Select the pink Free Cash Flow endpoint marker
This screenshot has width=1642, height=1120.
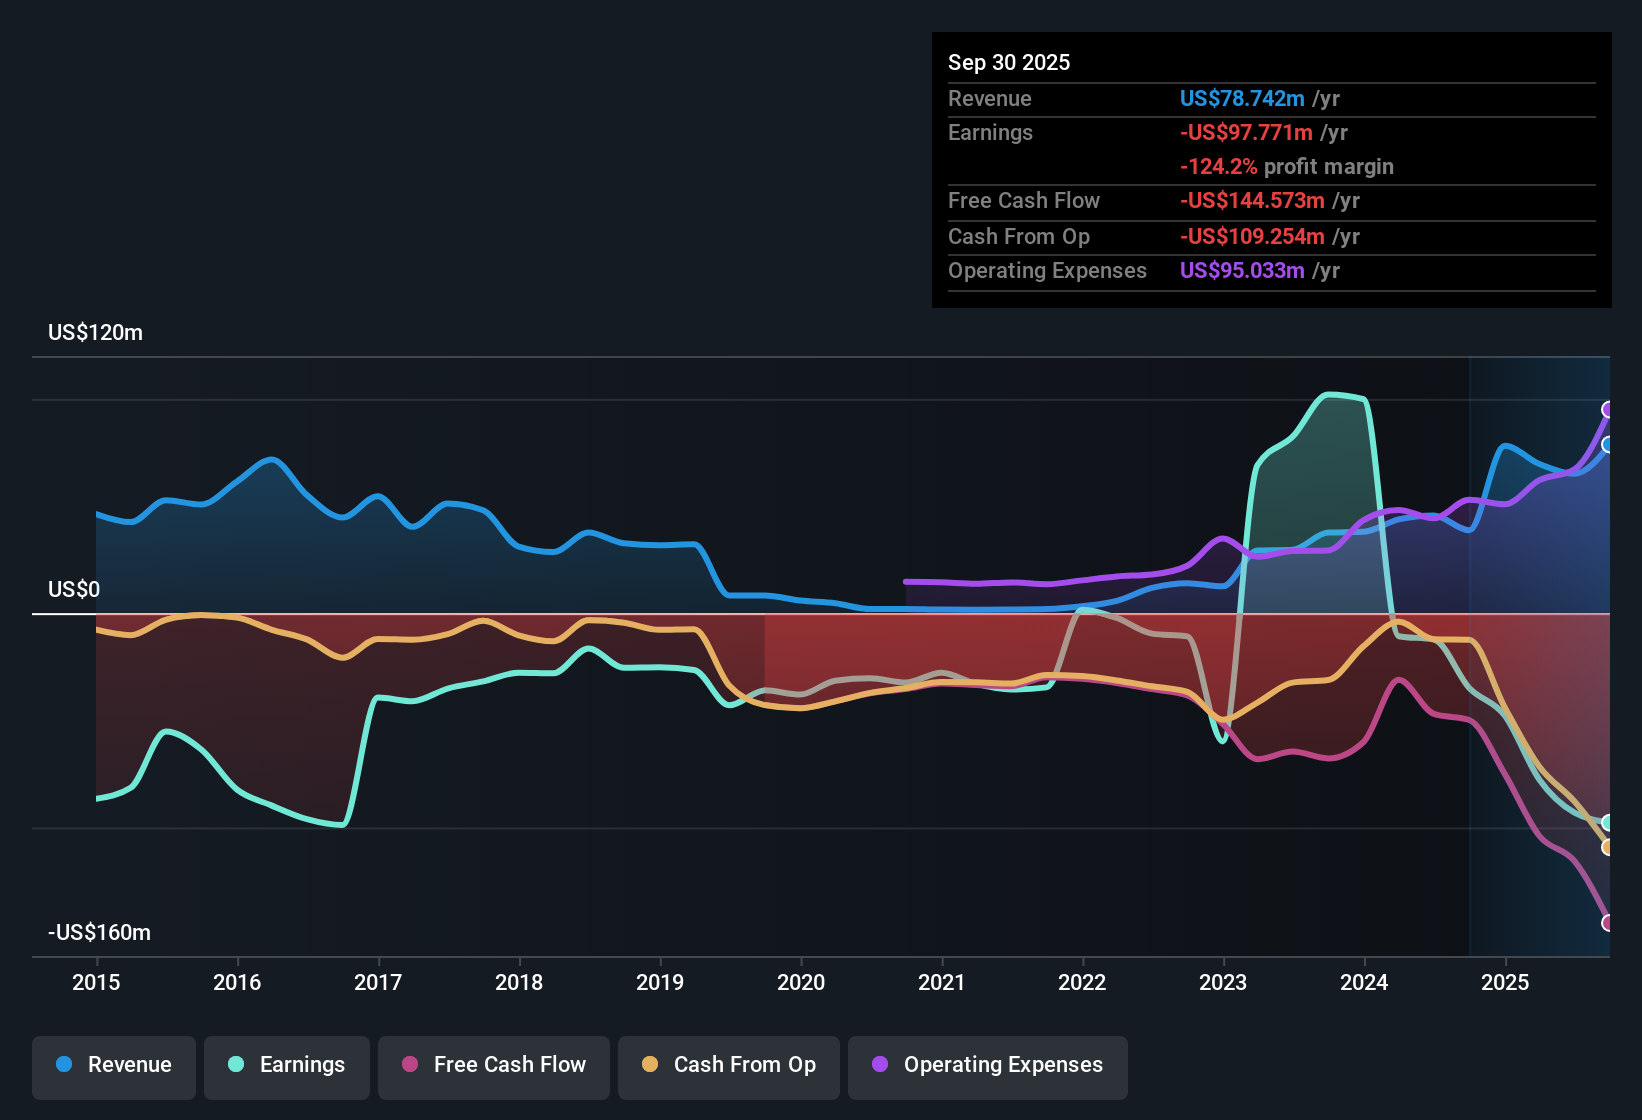1608,923
